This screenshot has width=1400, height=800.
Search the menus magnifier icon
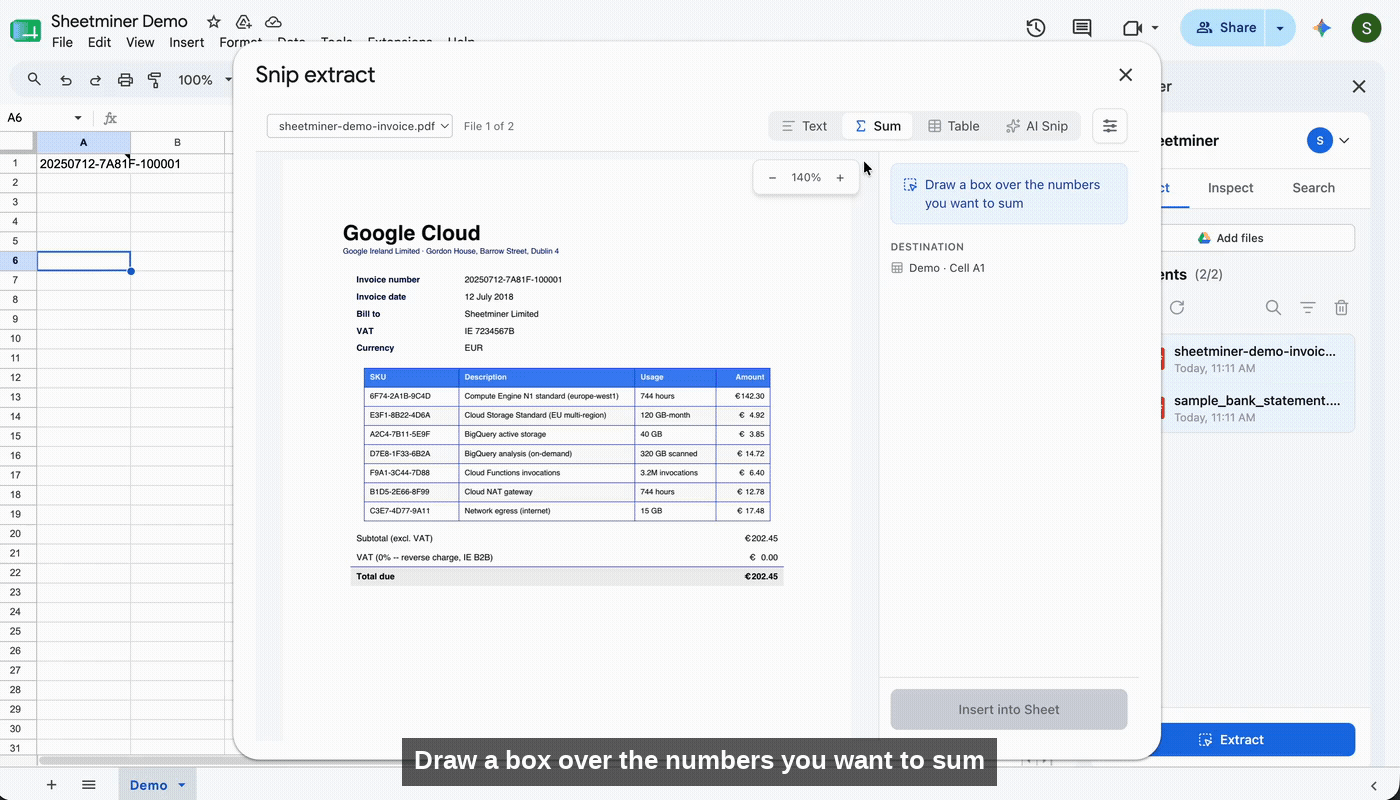point(34,80)
